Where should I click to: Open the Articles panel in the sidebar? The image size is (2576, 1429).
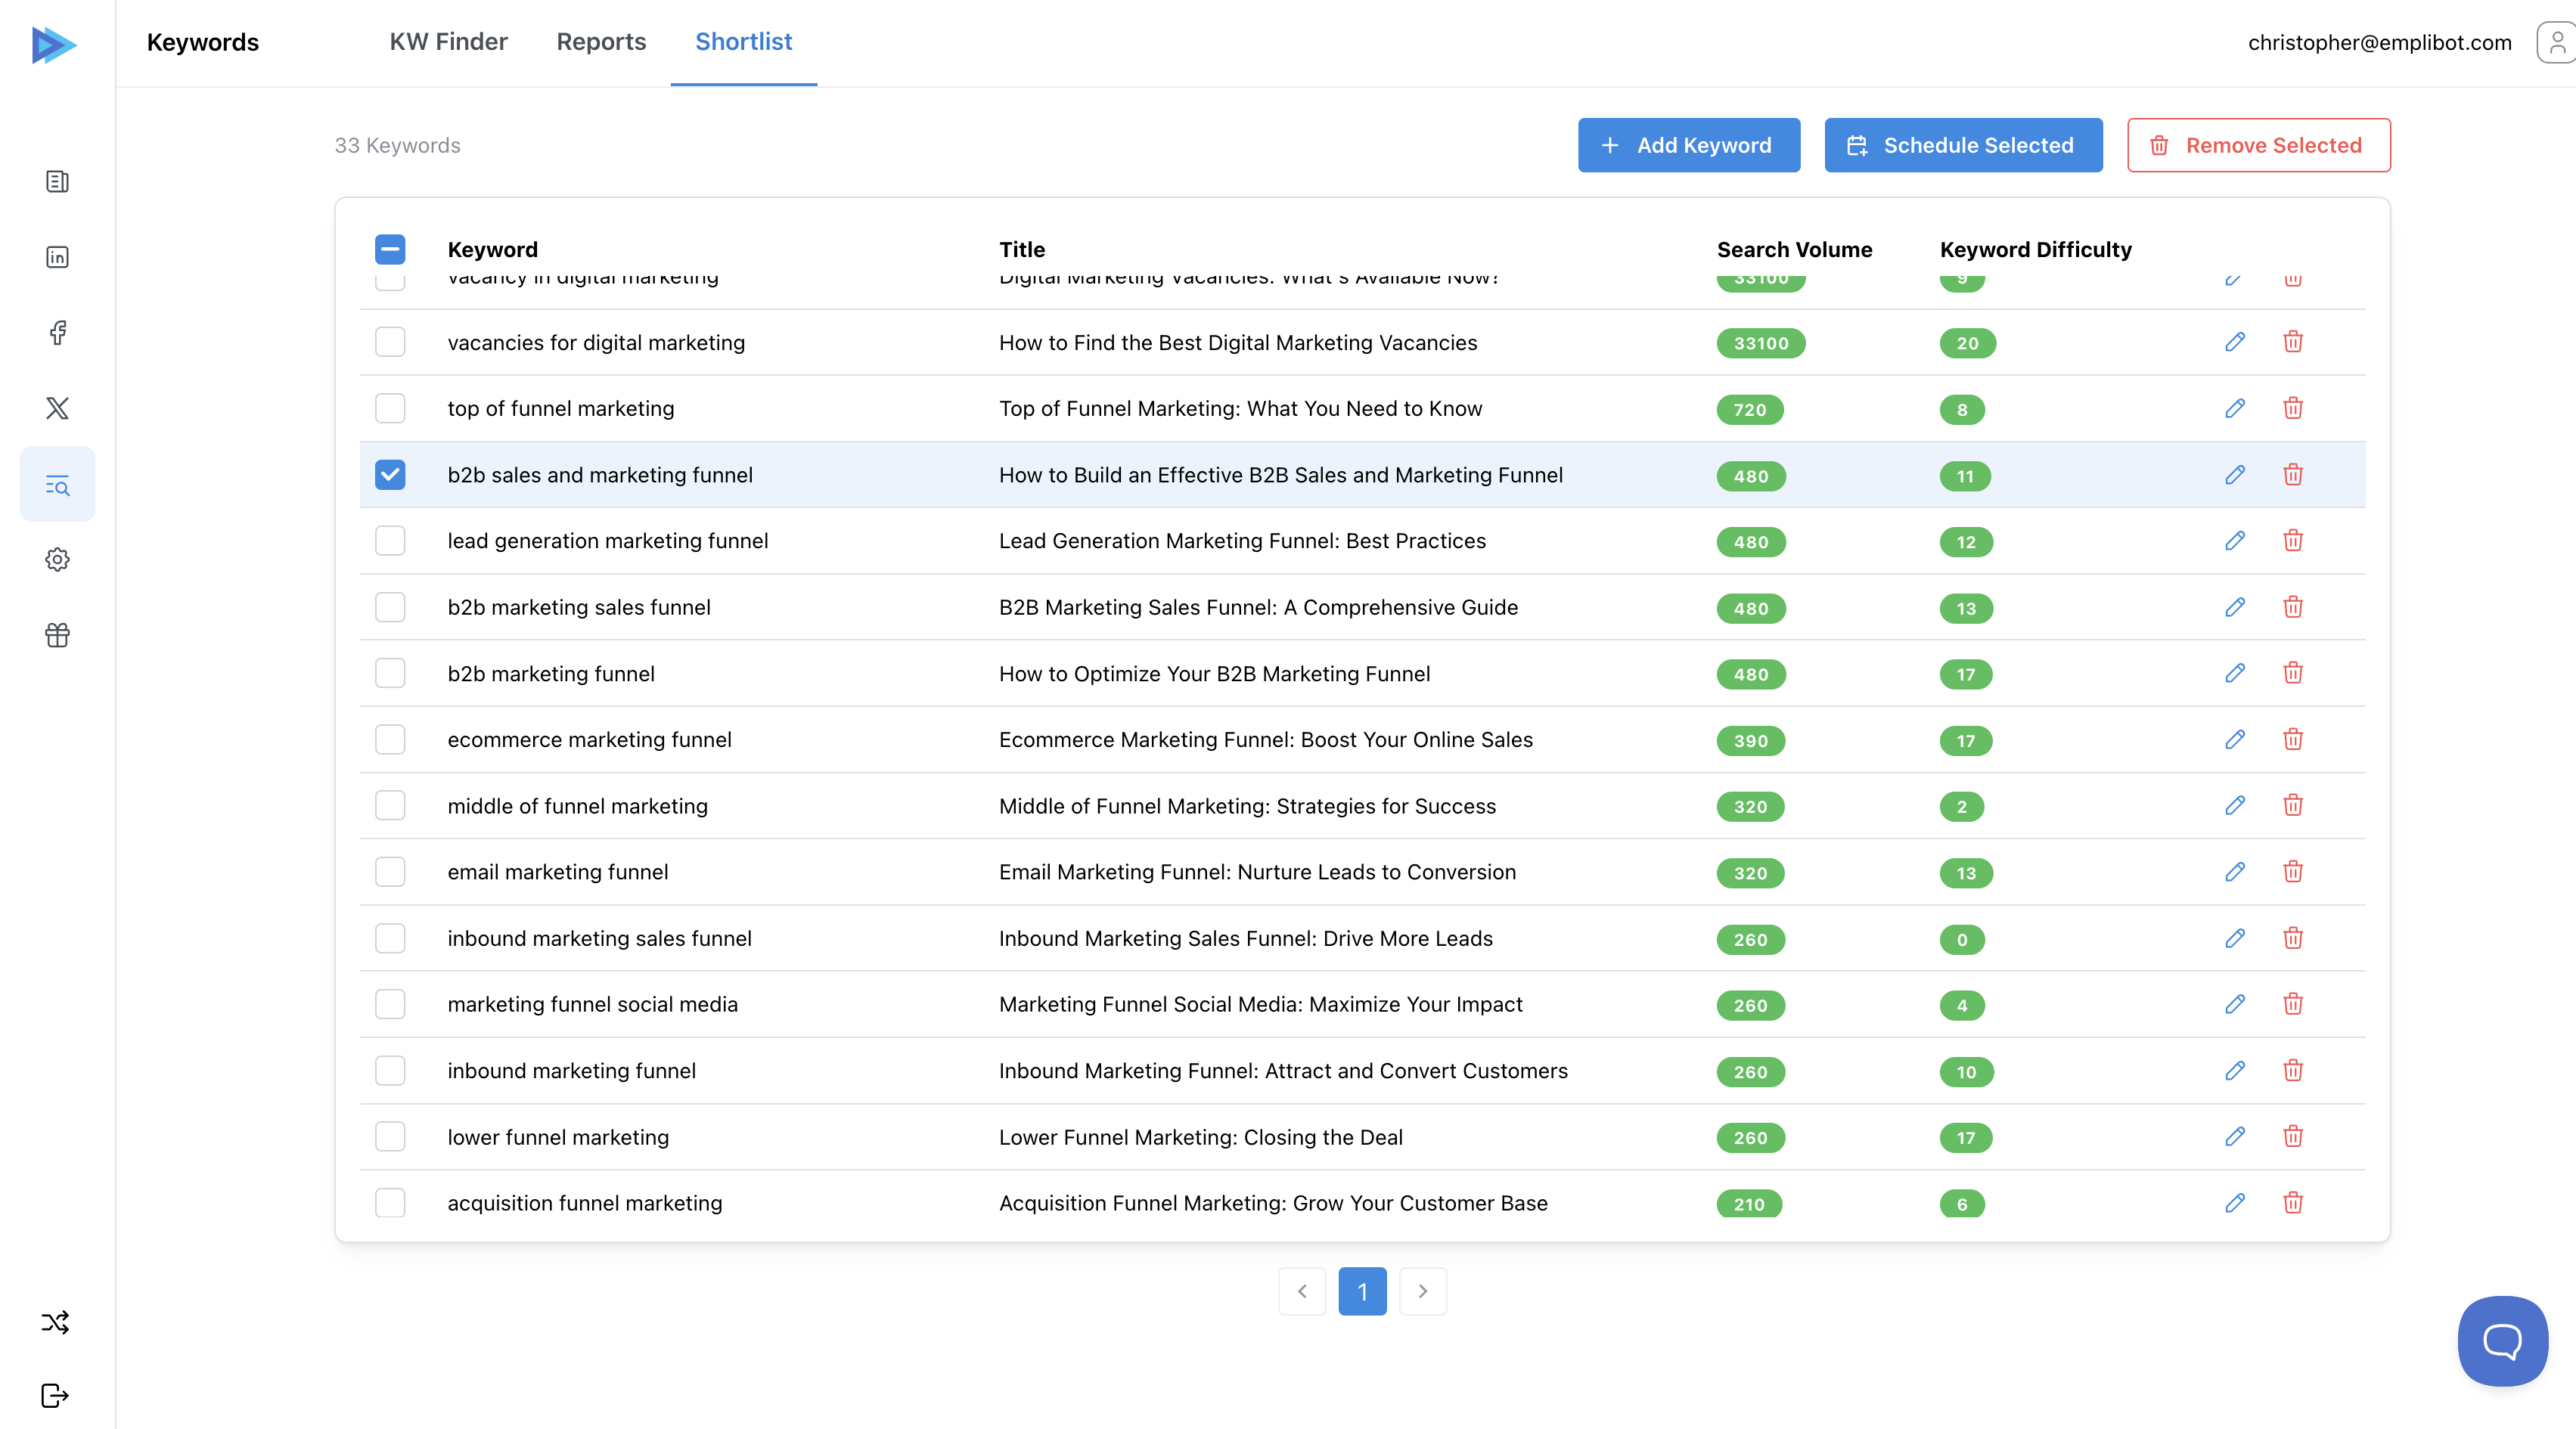coord(57,181)
